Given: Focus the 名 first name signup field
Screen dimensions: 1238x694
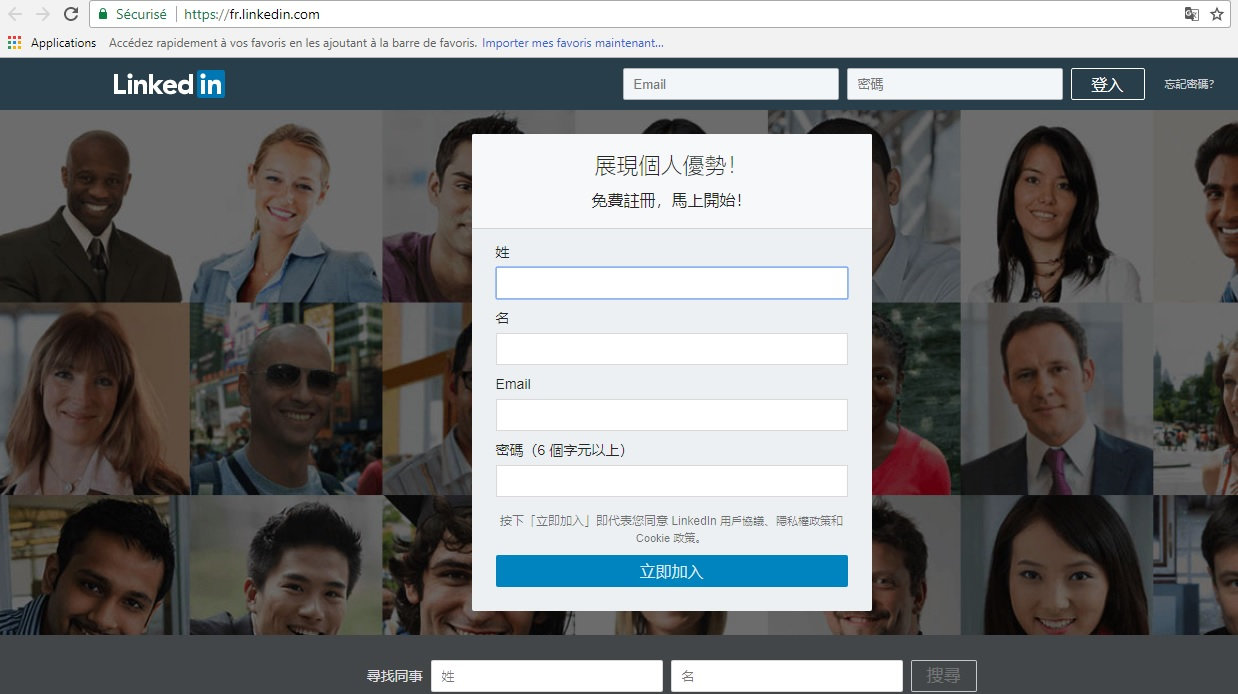Looking at the screenshot, I should tap(672, 349).
